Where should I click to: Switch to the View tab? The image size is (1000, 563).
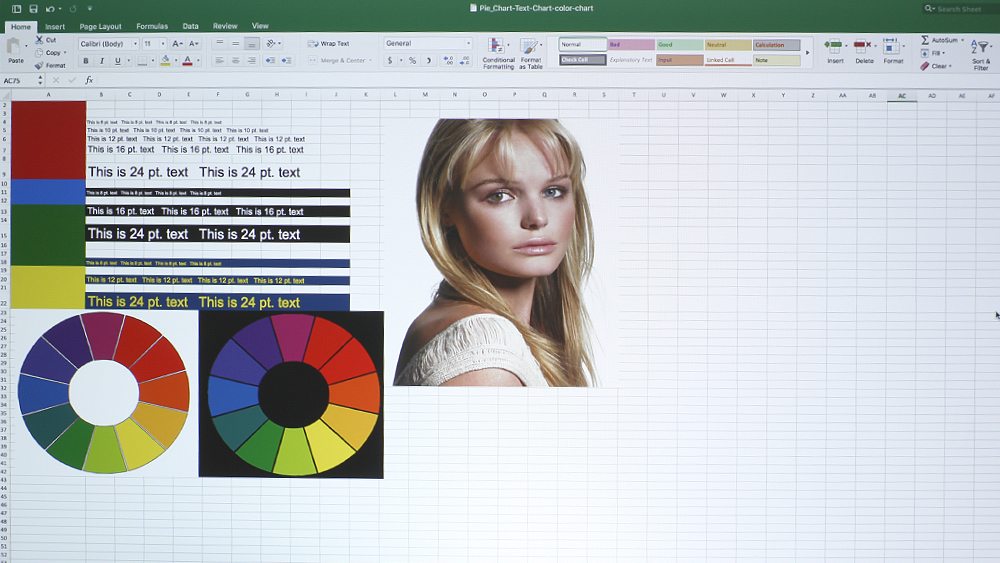[x=260, y=26]
